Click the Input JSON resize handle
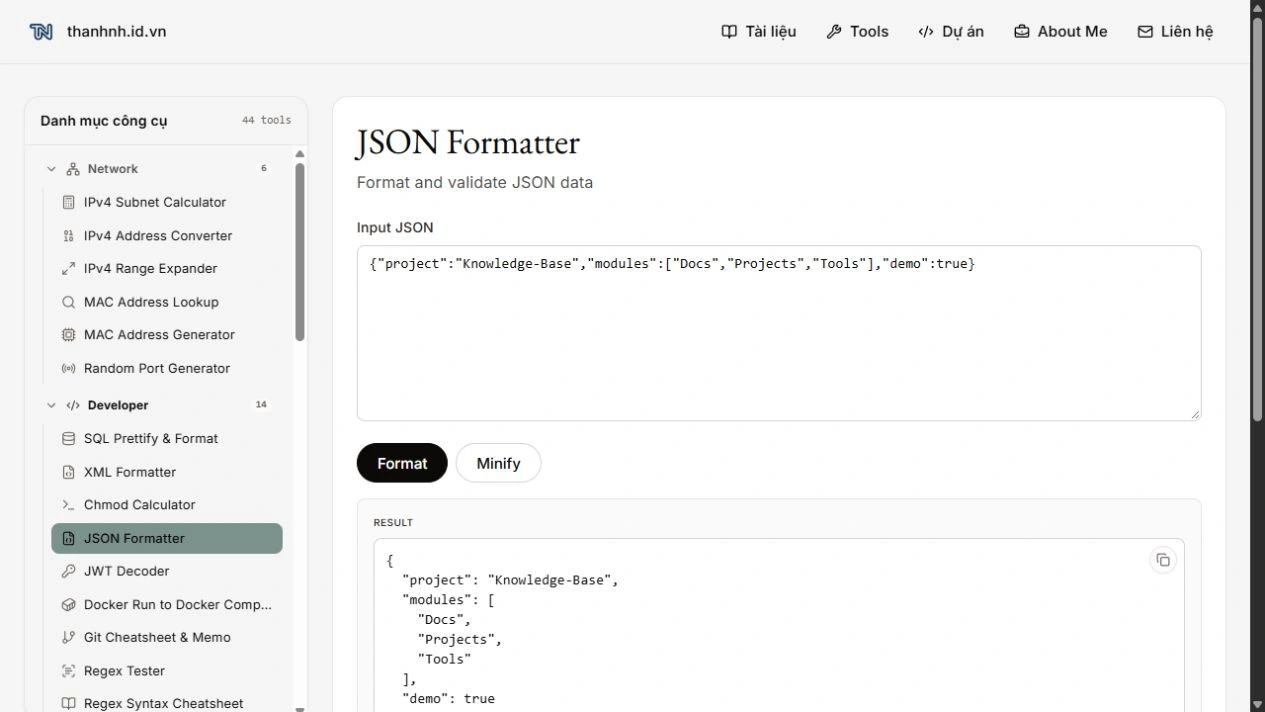1265x712 pixels. tap(1194, 413)
